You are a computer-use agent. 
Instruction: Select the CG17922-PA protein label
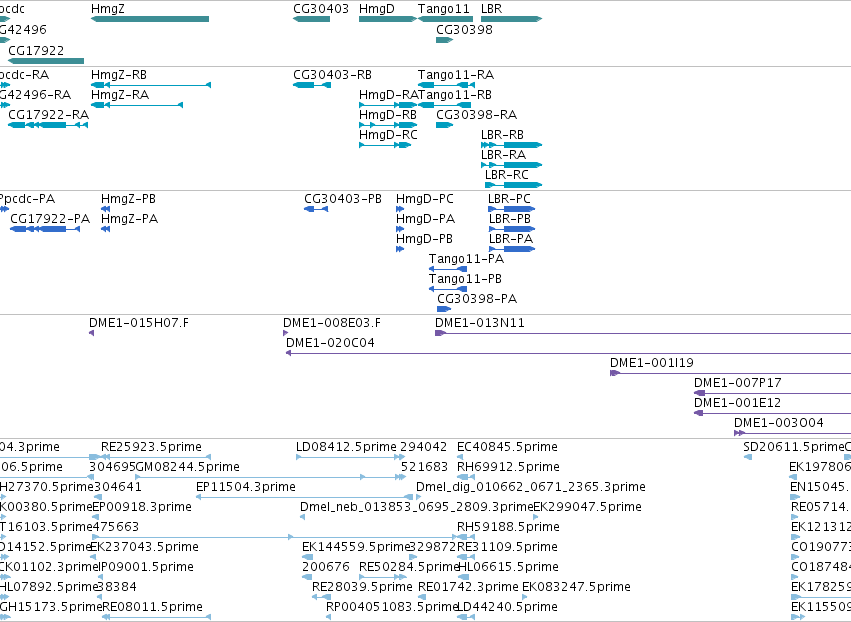50,219
